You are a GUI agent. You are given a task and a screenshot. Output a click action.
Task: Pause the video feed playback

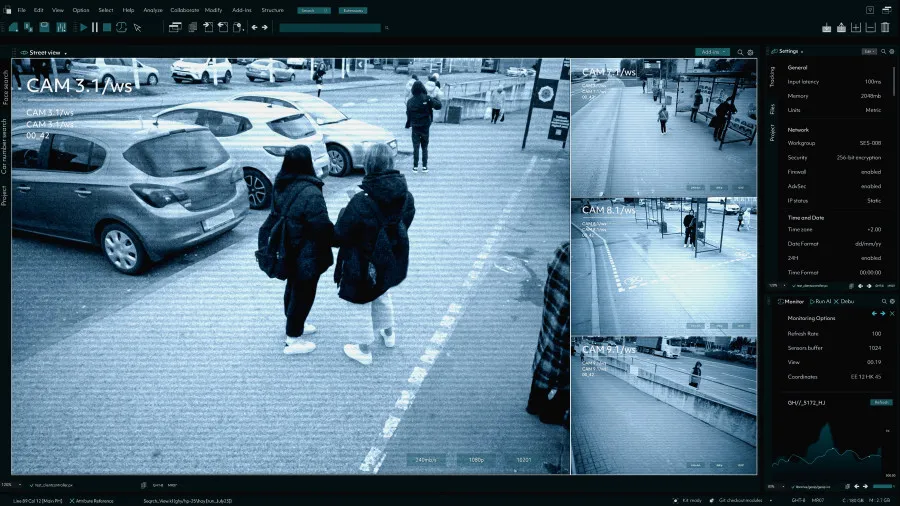(x=95, y=27)
